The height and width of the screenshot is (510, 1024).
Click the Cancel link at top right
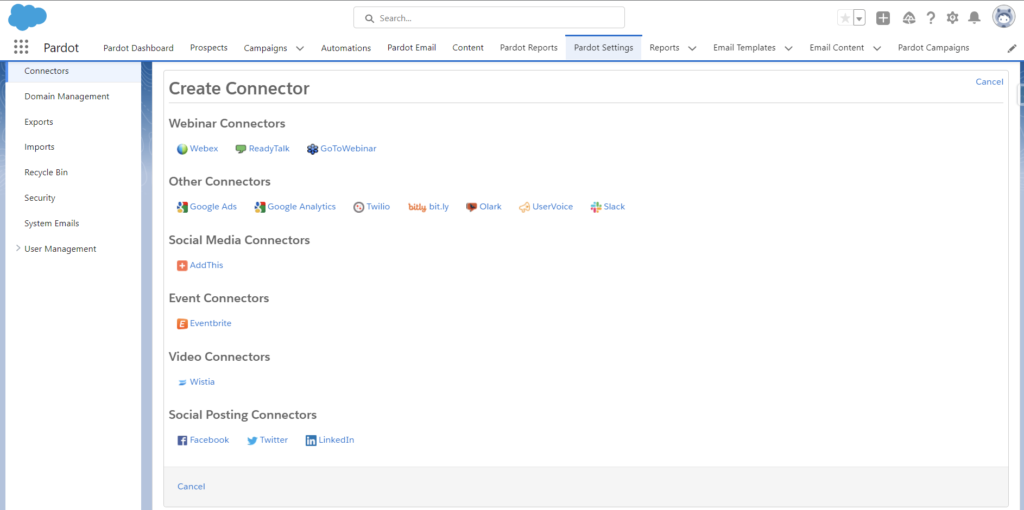989,82
